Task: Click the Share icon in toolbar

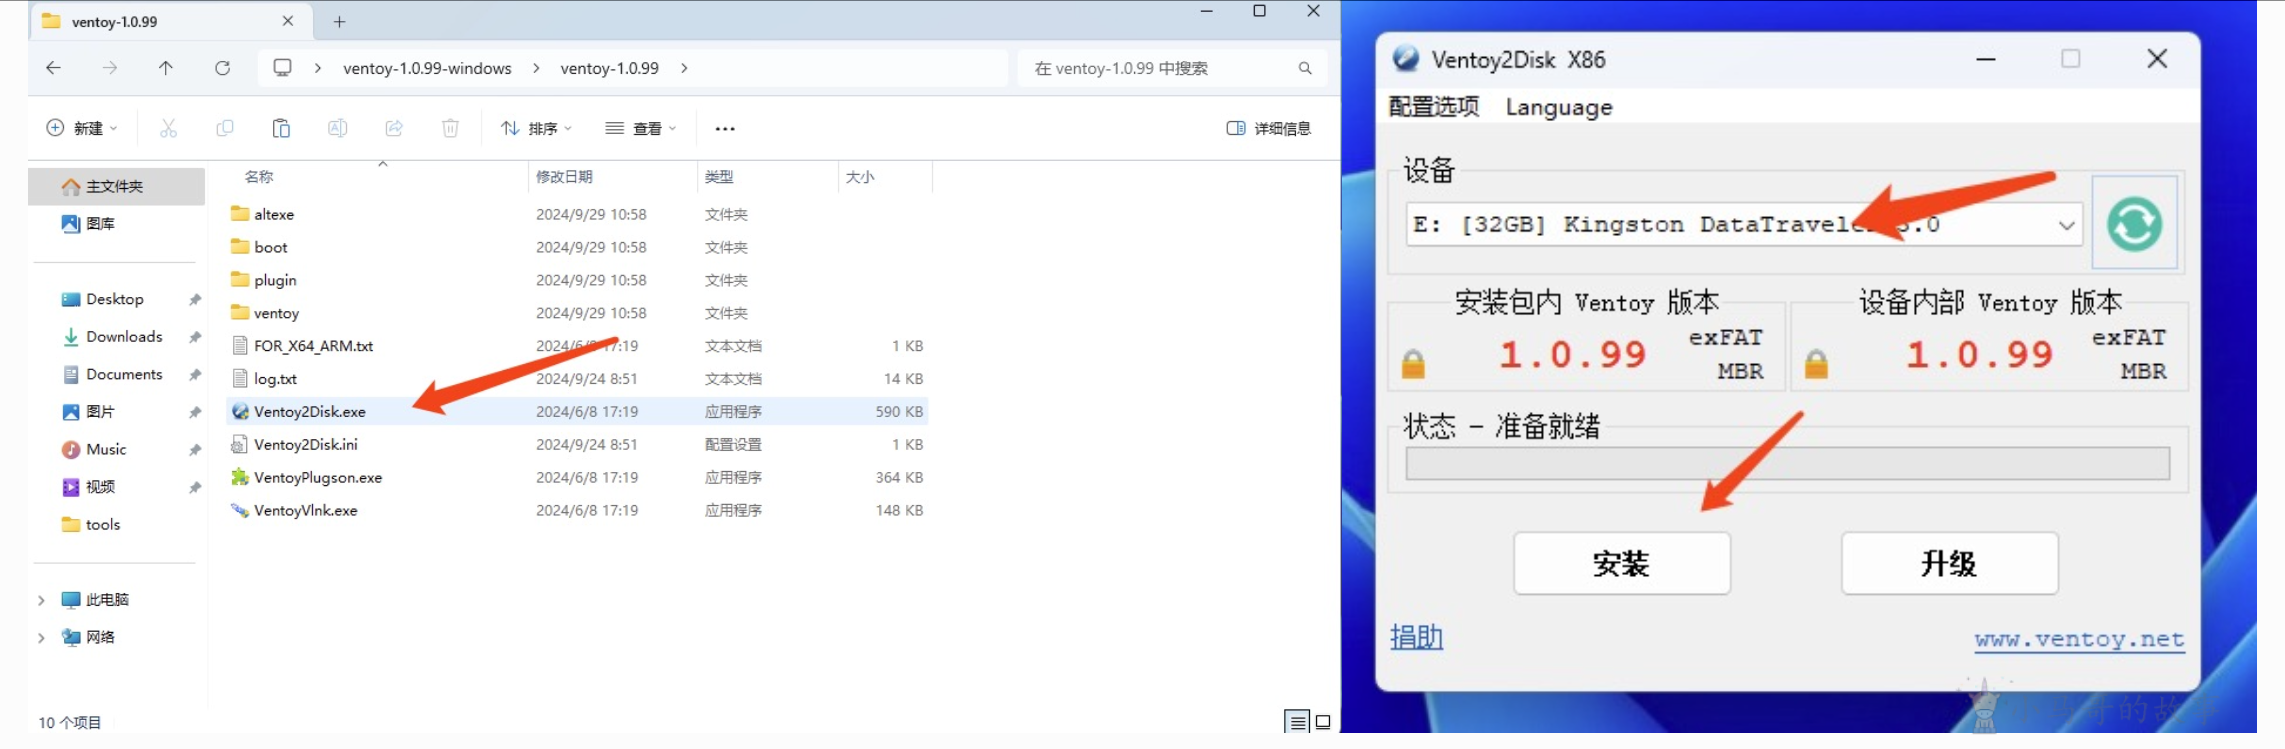Action: click(394, 128)
